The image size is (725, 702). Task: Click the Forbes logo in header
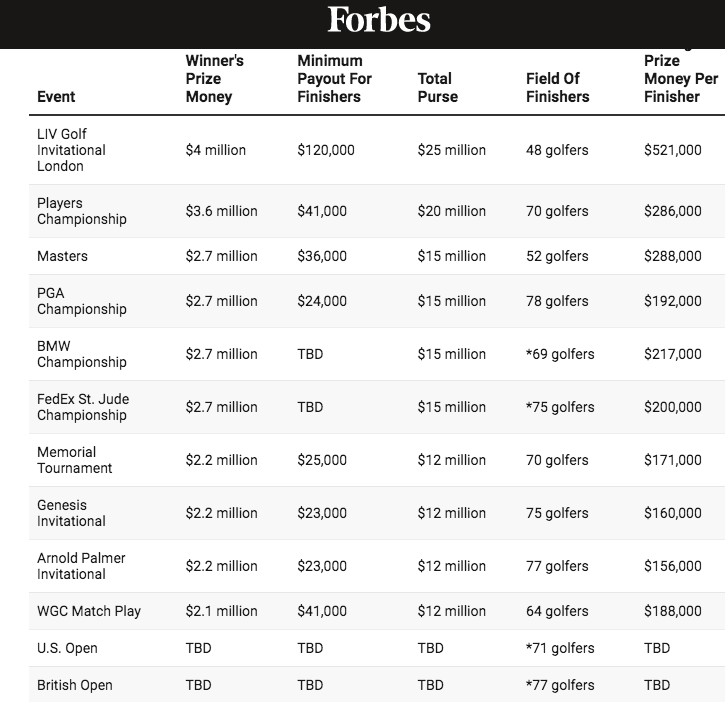pos(379,20)
